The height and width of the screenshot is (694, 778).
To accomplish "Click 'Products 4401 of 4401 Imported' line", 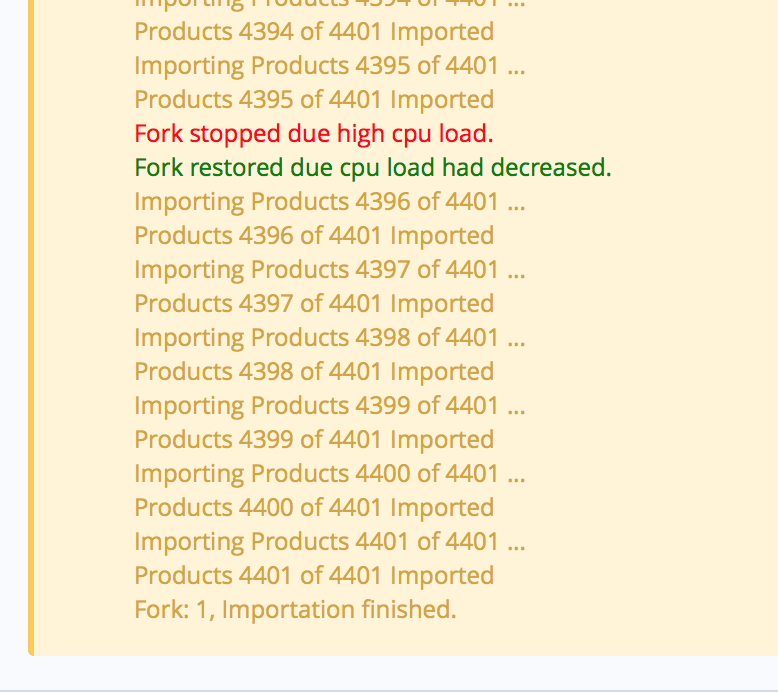I will 314,576.
